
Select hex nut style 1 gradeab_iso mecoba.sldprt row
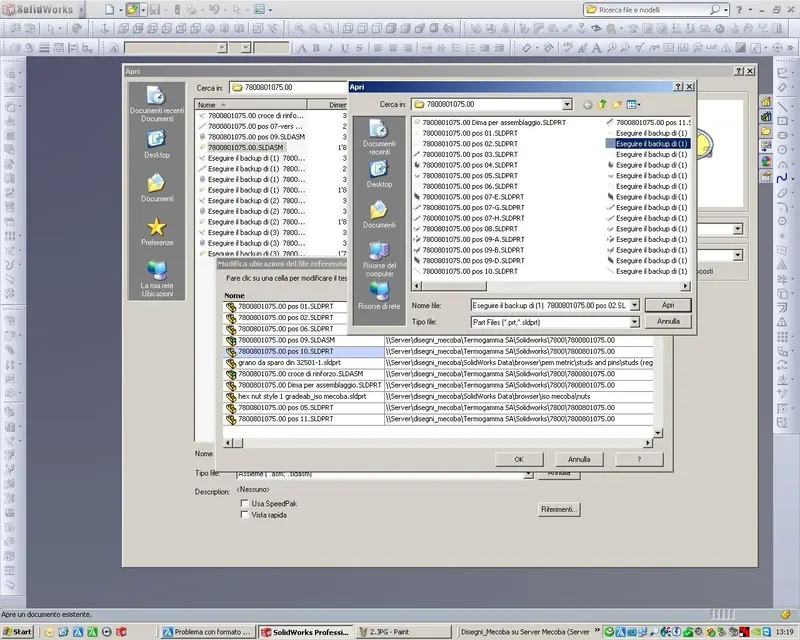[x=438, y=396]
